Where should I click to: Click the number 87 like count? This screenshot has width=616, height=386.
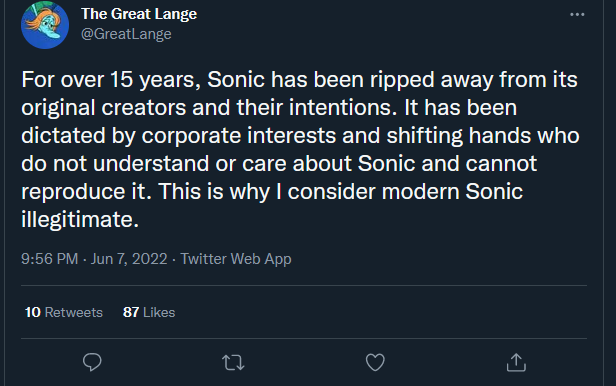(x=131, y=312)
